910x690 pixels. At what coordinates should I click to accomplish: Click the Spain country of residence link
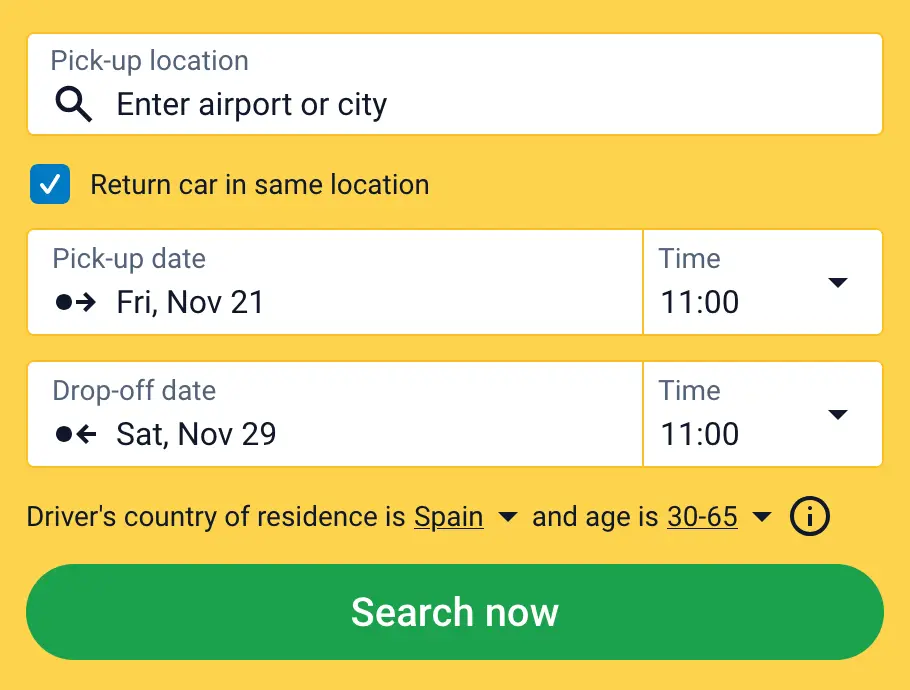(449, 517)
